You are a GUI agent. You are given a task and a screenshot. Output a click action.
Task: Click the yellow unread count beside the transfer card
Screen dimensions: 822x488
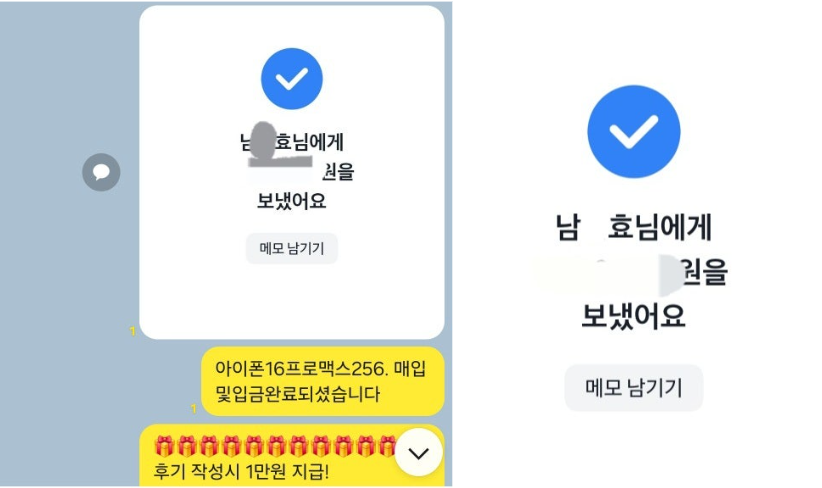[132, 331]
